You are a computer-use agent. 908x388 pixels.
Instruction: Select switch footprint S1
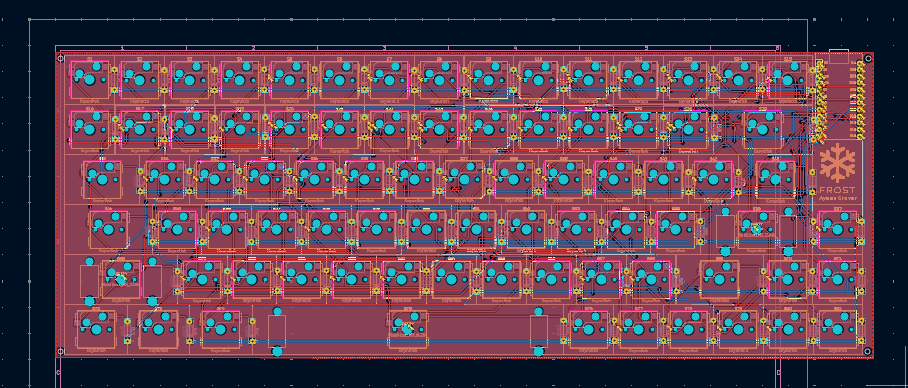tap(90, 79)
